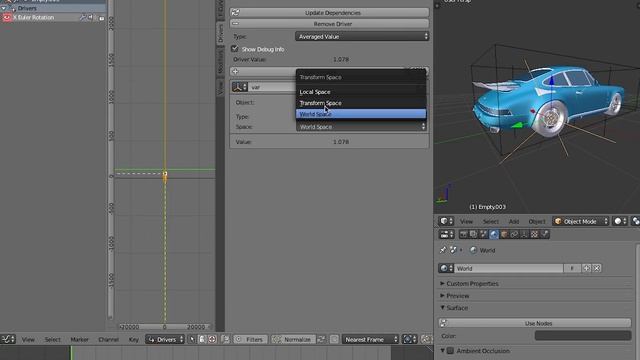This screenshot has height=360, width=640.
Task: Toggle the only-errors filter icon
Action: (212, 339)
